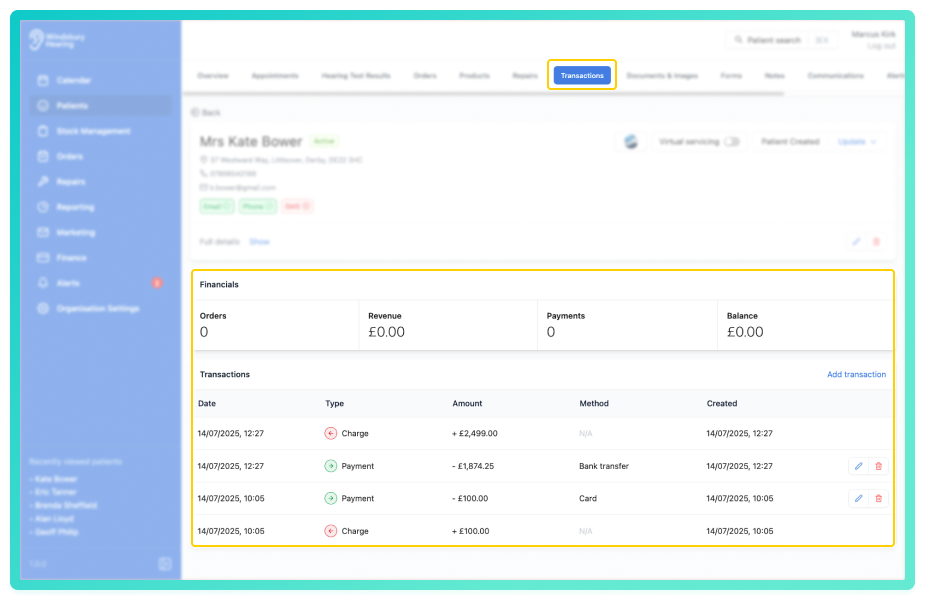Toggle the Phone contact preference tag
Screen dimensions: 925x600
(258, 206)
